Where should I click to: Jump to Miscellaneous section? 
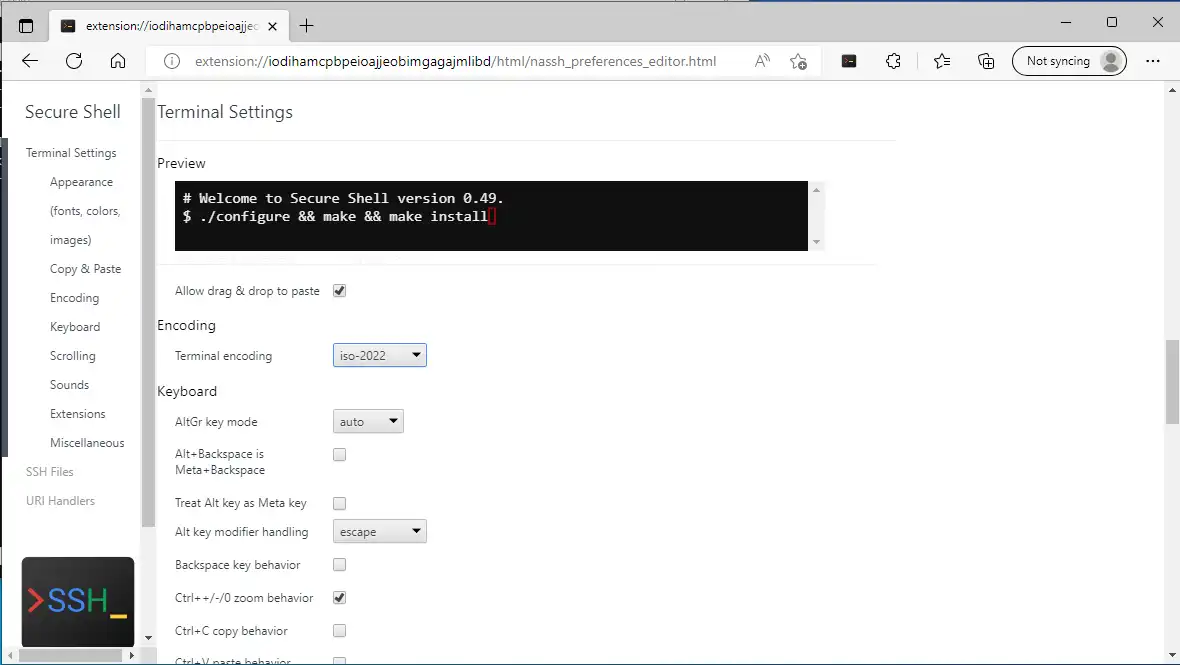(87, 442)
